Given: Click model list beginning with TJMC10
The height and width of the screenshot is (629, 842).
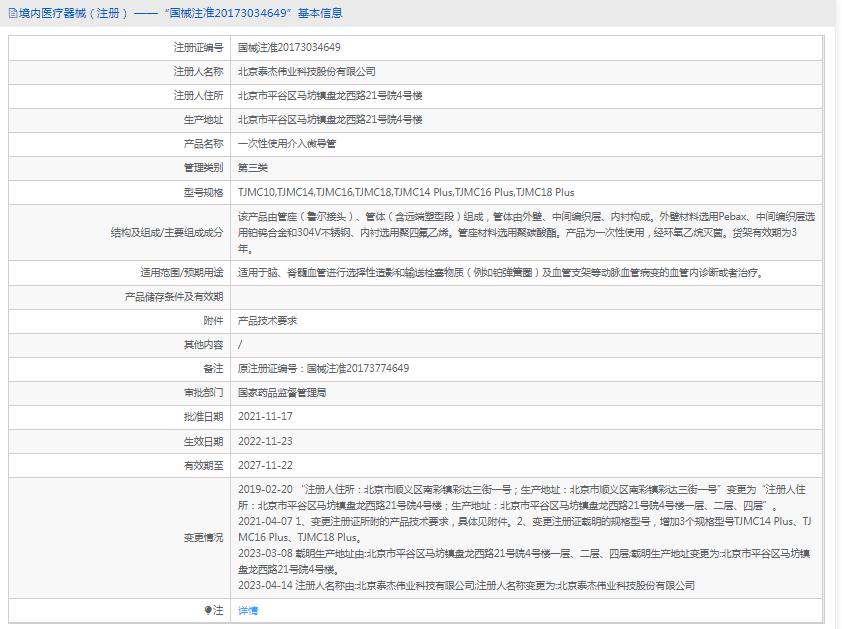Looking at the screenshot, I should click(406, 192).
